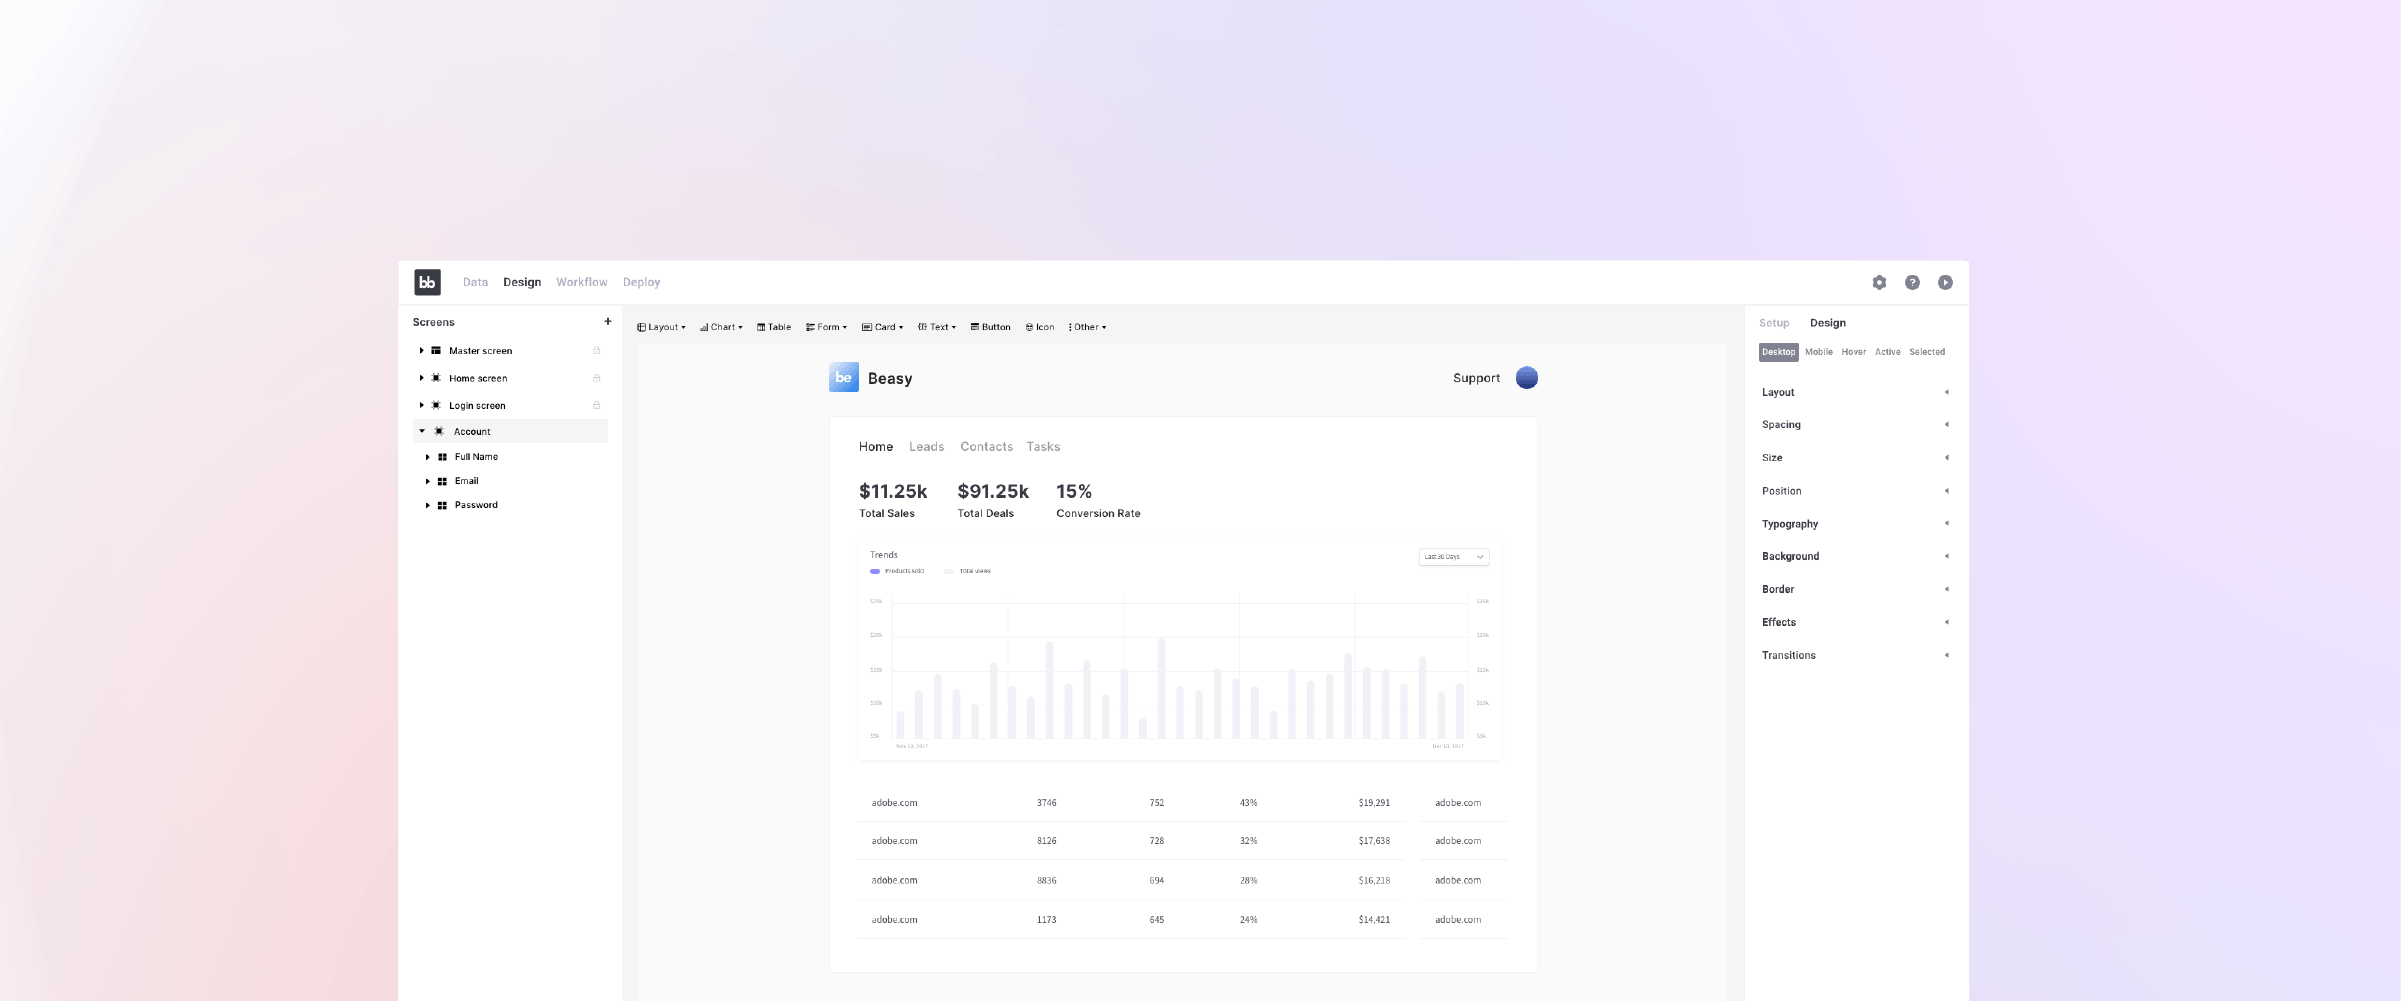Screen dimensions: 2401x1001
Task: Switch to the Workflow tab
Action: (x=581, y=282)
